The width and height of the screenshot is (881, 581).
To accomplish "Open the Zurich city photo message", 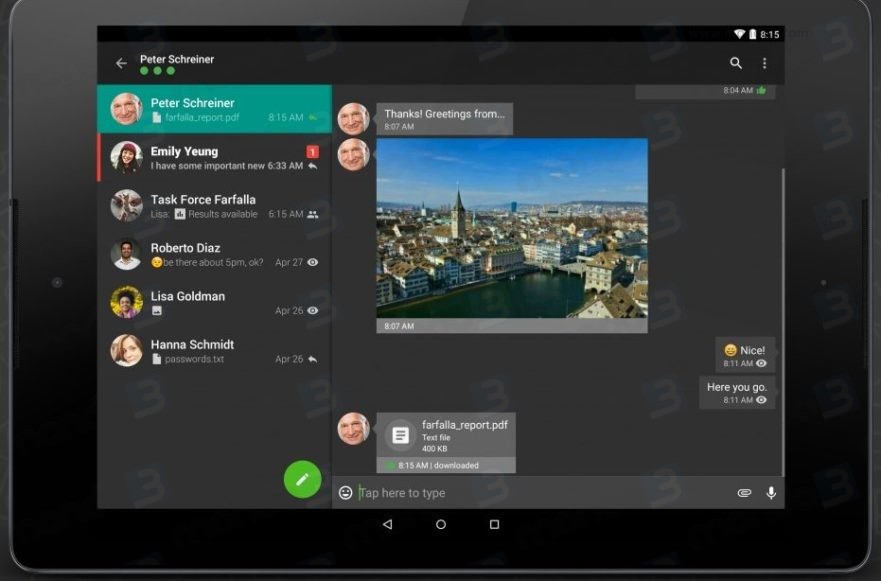I will click(512, 228).
